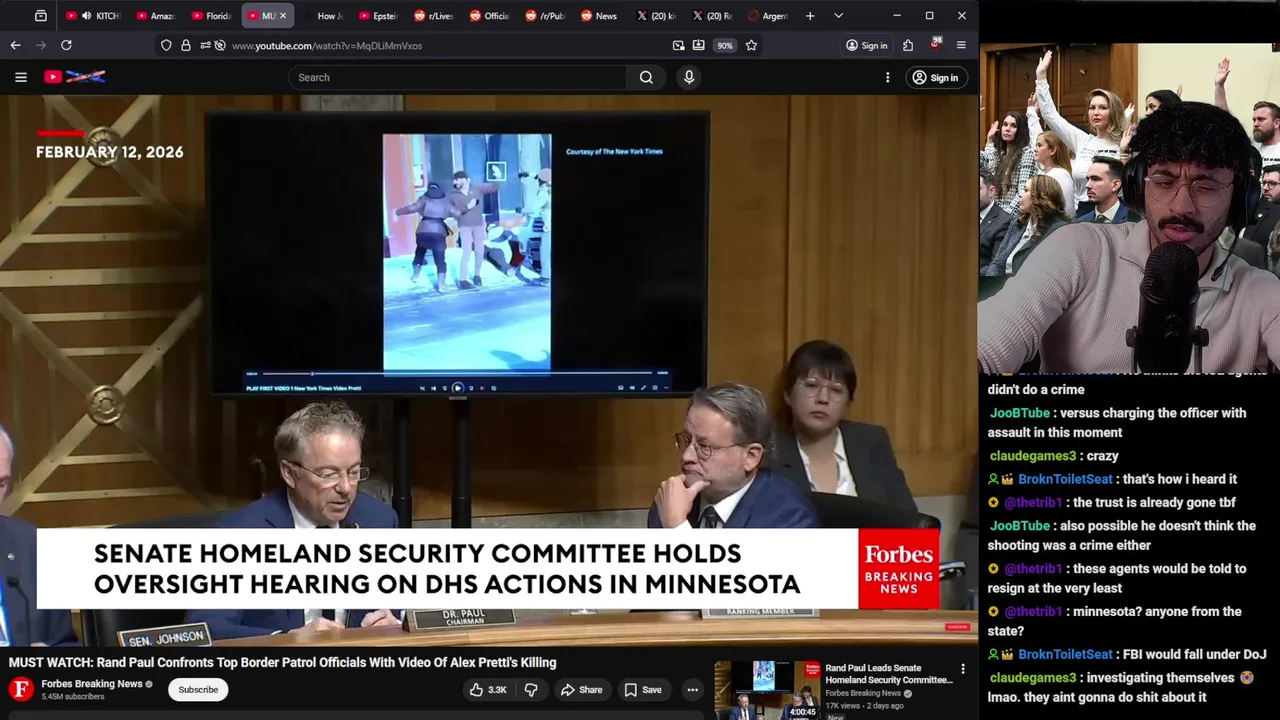Screen dimensions: 1280x720
Task: View site security padlock info
Action: click(186, 45)
